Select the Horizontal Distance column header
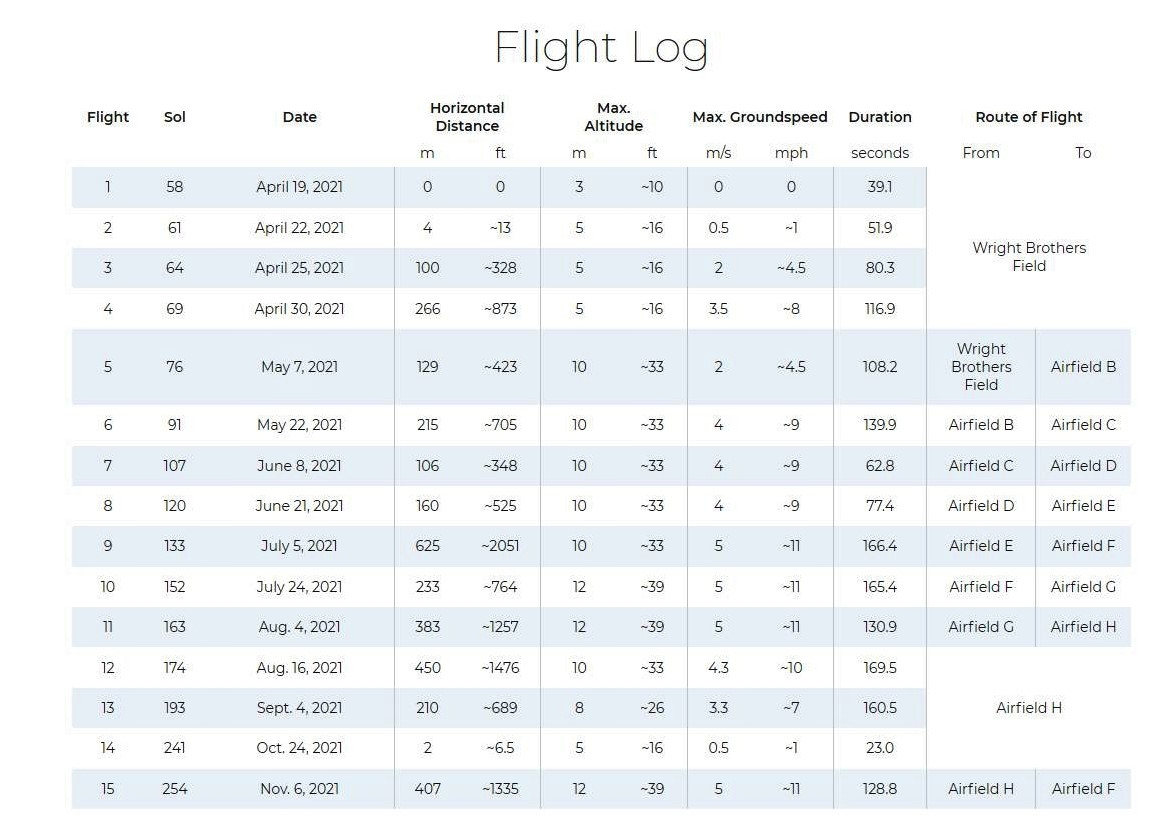 coord(467,117)
